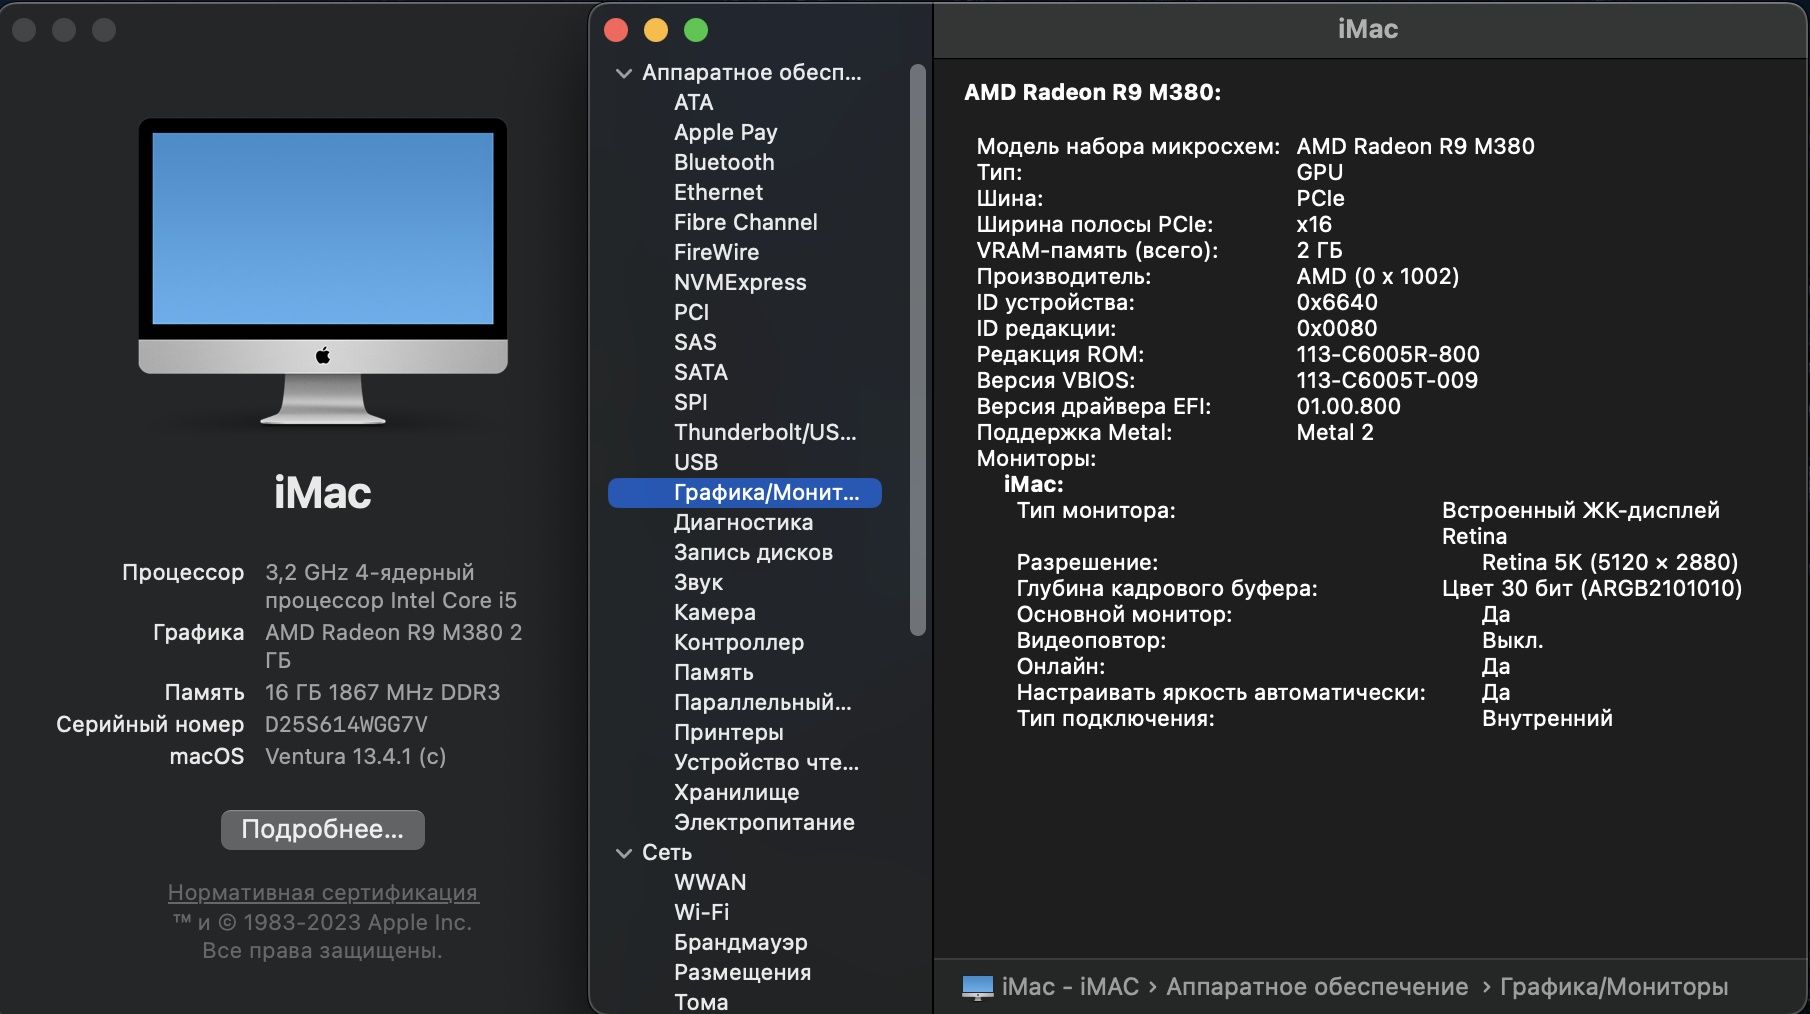This screenshot has width=1810, height=1014.
Task: Select FireWire in the sidebar
Action: pos(716,252)
